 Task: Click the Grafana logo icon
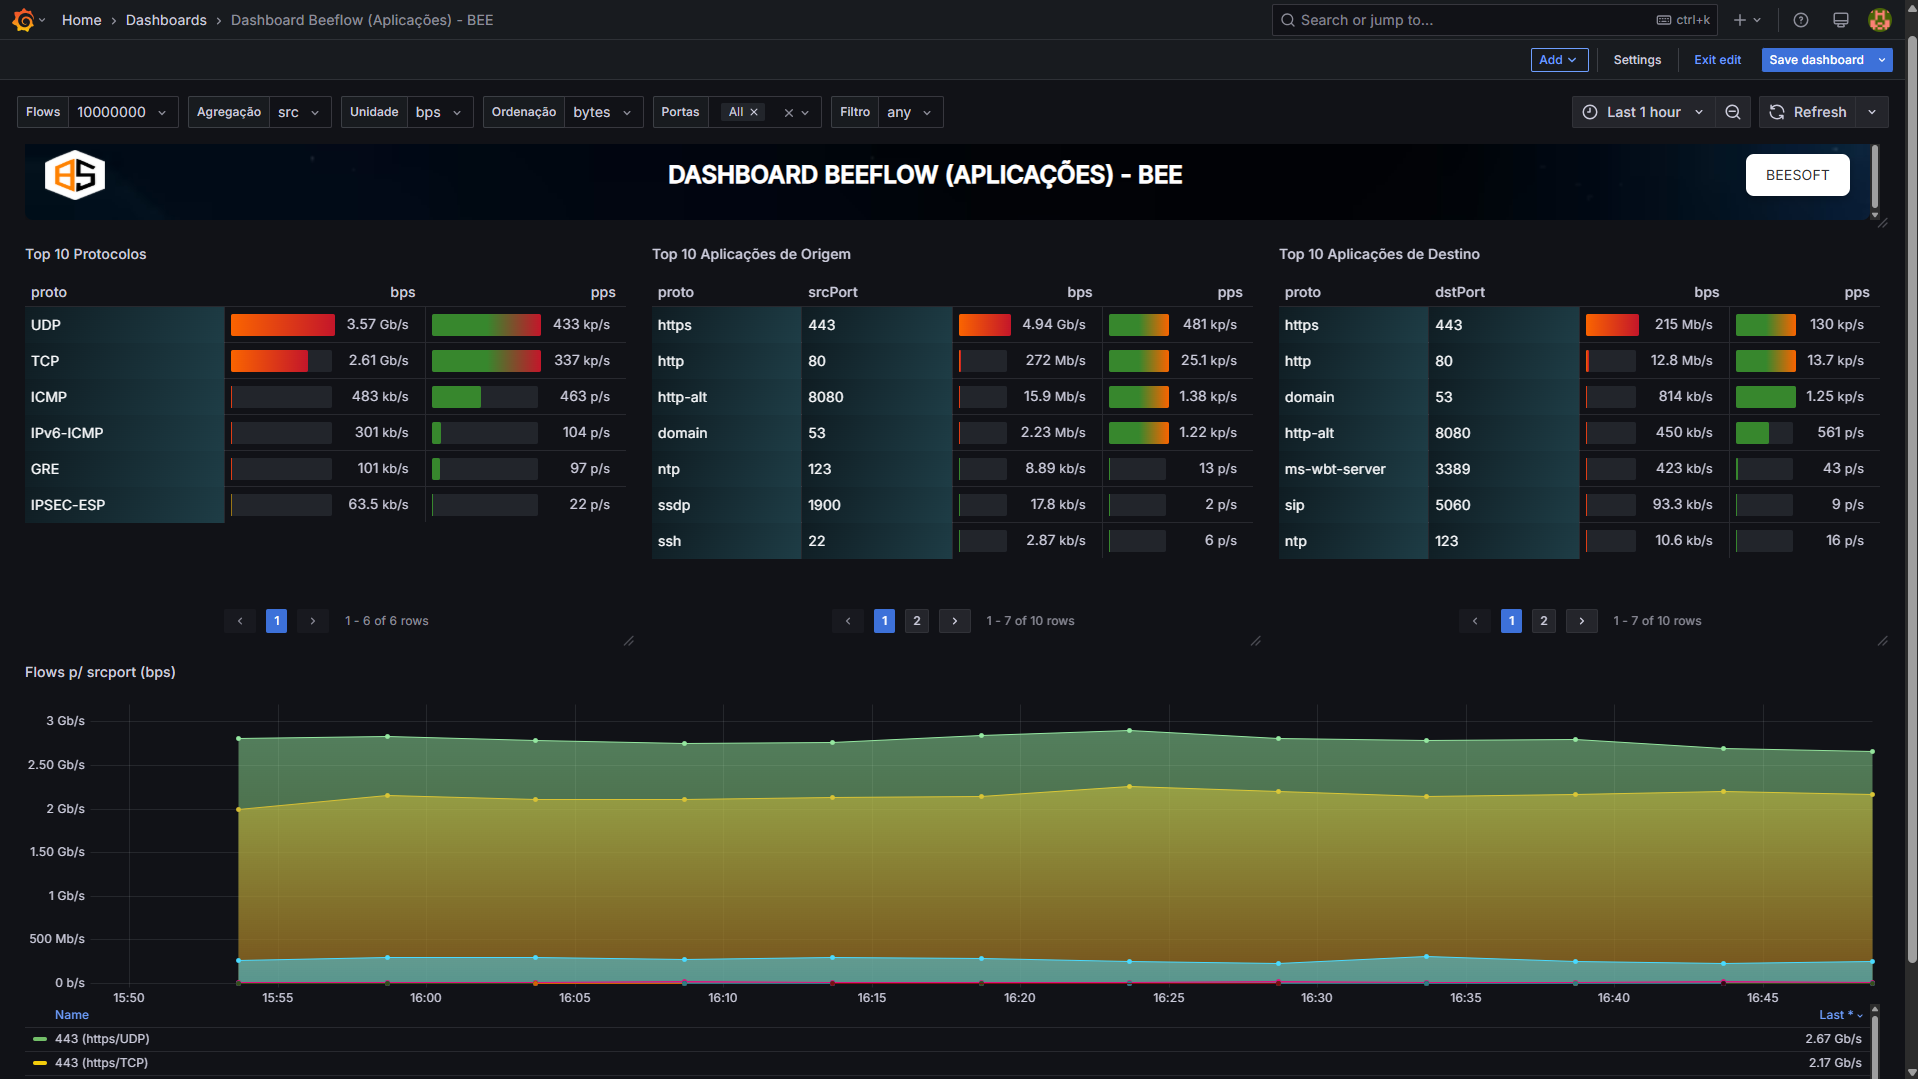coord(23,20)
